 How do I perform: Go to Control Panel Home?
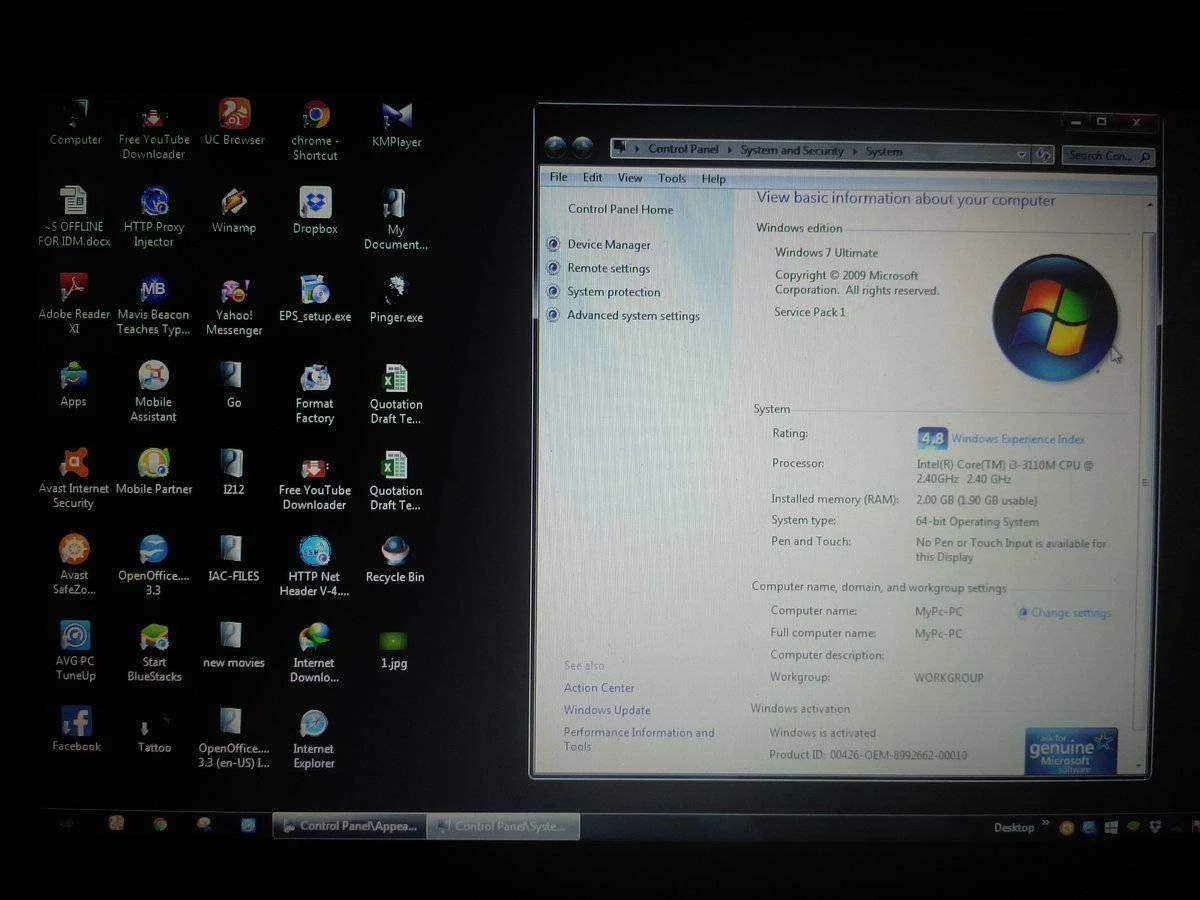point(620,209)
